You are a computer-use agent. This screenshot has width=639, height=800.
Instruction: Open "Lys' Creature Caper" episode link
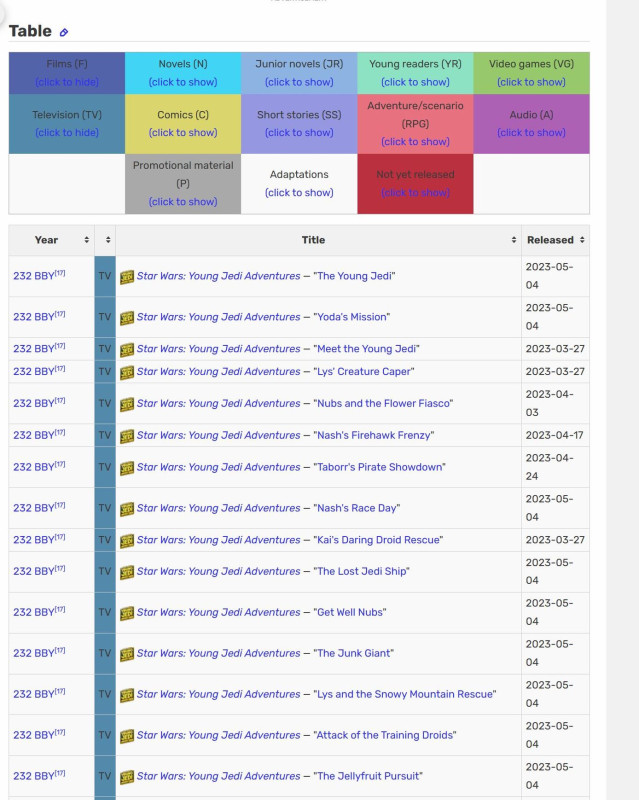(363, 371)
